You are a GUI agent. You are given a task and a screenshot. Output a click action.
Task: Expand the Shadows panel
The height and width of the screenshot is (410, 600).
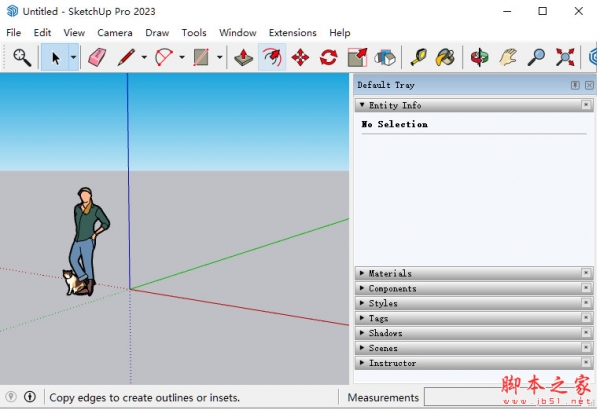pos(362,333)
